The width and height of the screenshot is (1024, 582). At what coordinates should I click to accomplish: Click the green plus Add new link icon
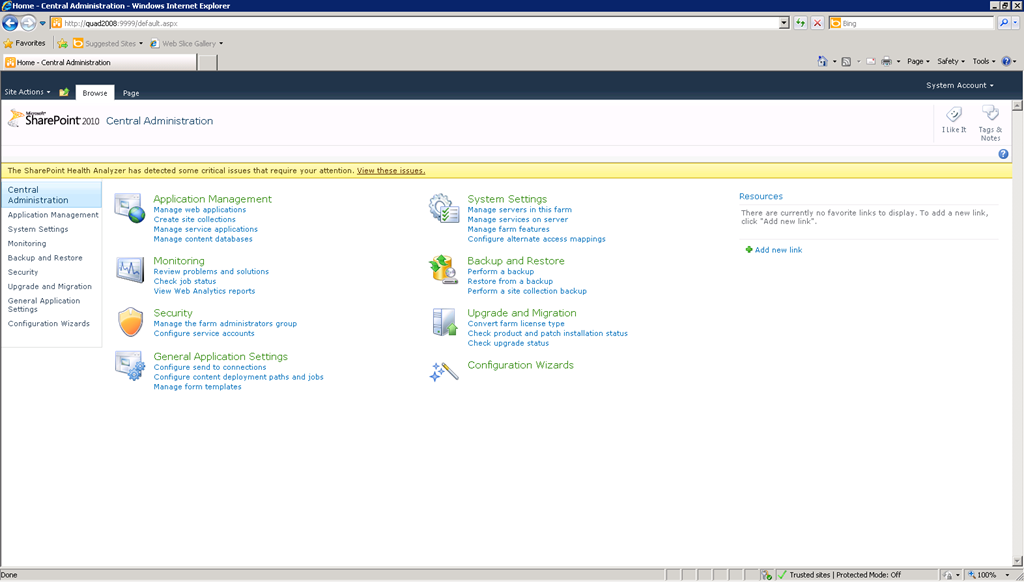748,250
